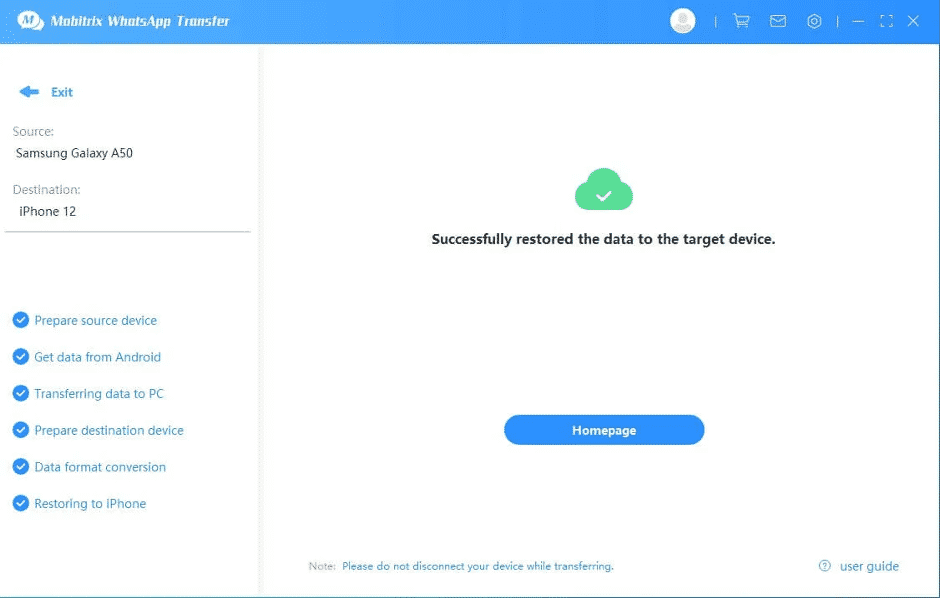The image size is (941, 600).
Task: Open the settings gear icon
Action: coord(814,21)
